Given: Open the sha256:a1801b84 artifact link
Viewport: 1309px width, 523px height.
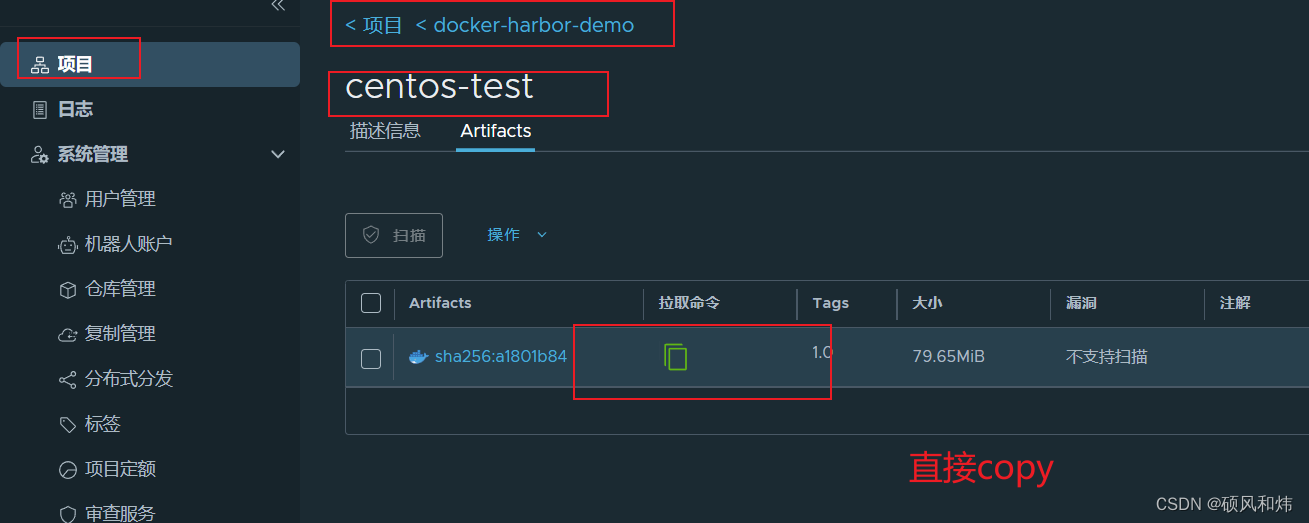Looking at the screenshot, I should tap(500, 357).
